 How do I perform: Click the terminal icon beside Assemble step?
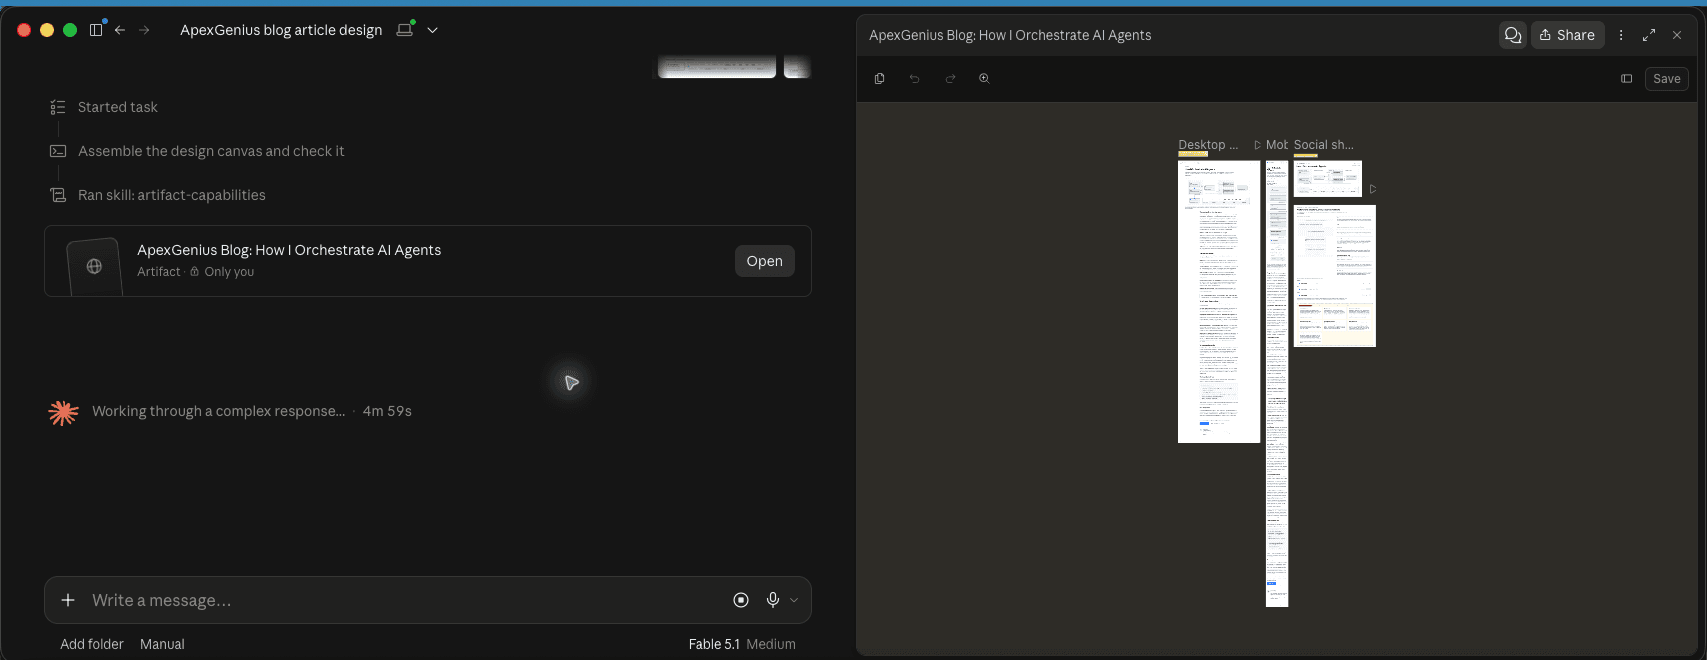click(x=58, y=151)
